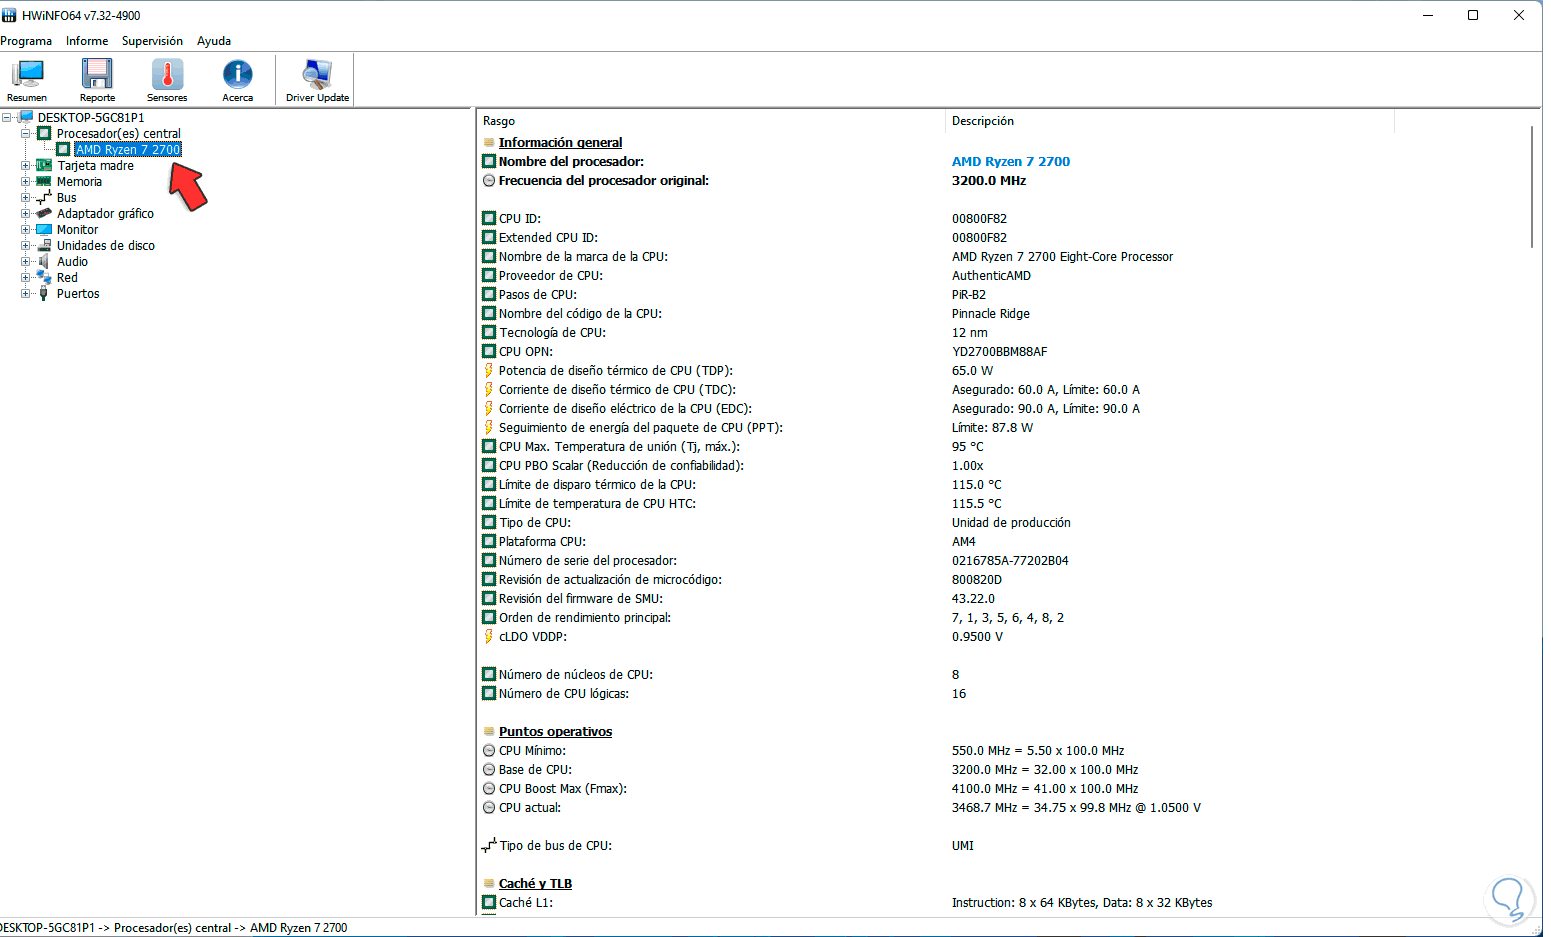Click the Tarjeta madre board icon
The height and width of the screenshot is (937, 1551).
[x=44, y=165]
